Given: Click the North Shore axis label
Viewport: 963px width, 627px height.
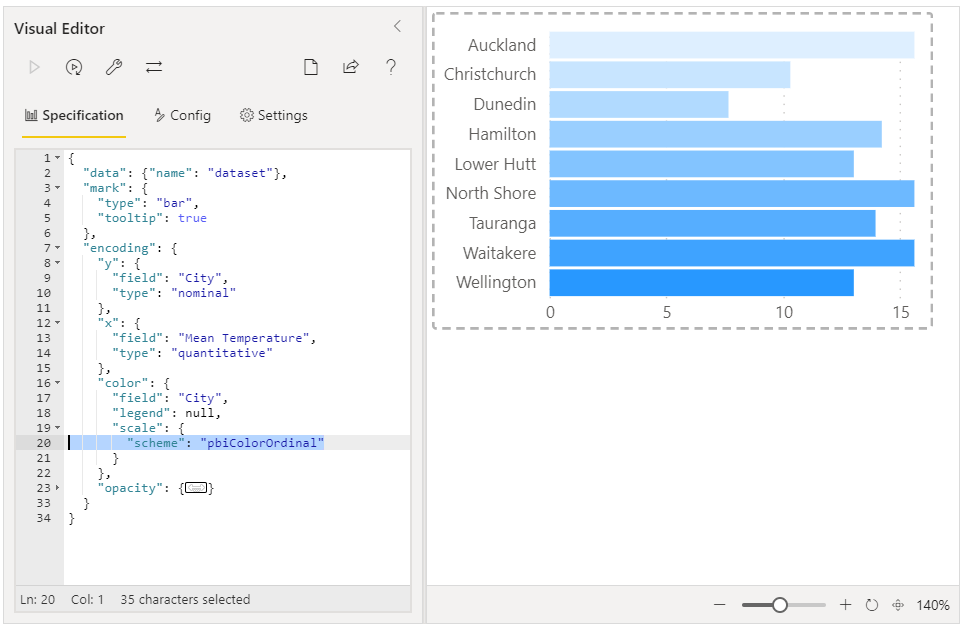Looking at the screenshot, I should (491, 193).
